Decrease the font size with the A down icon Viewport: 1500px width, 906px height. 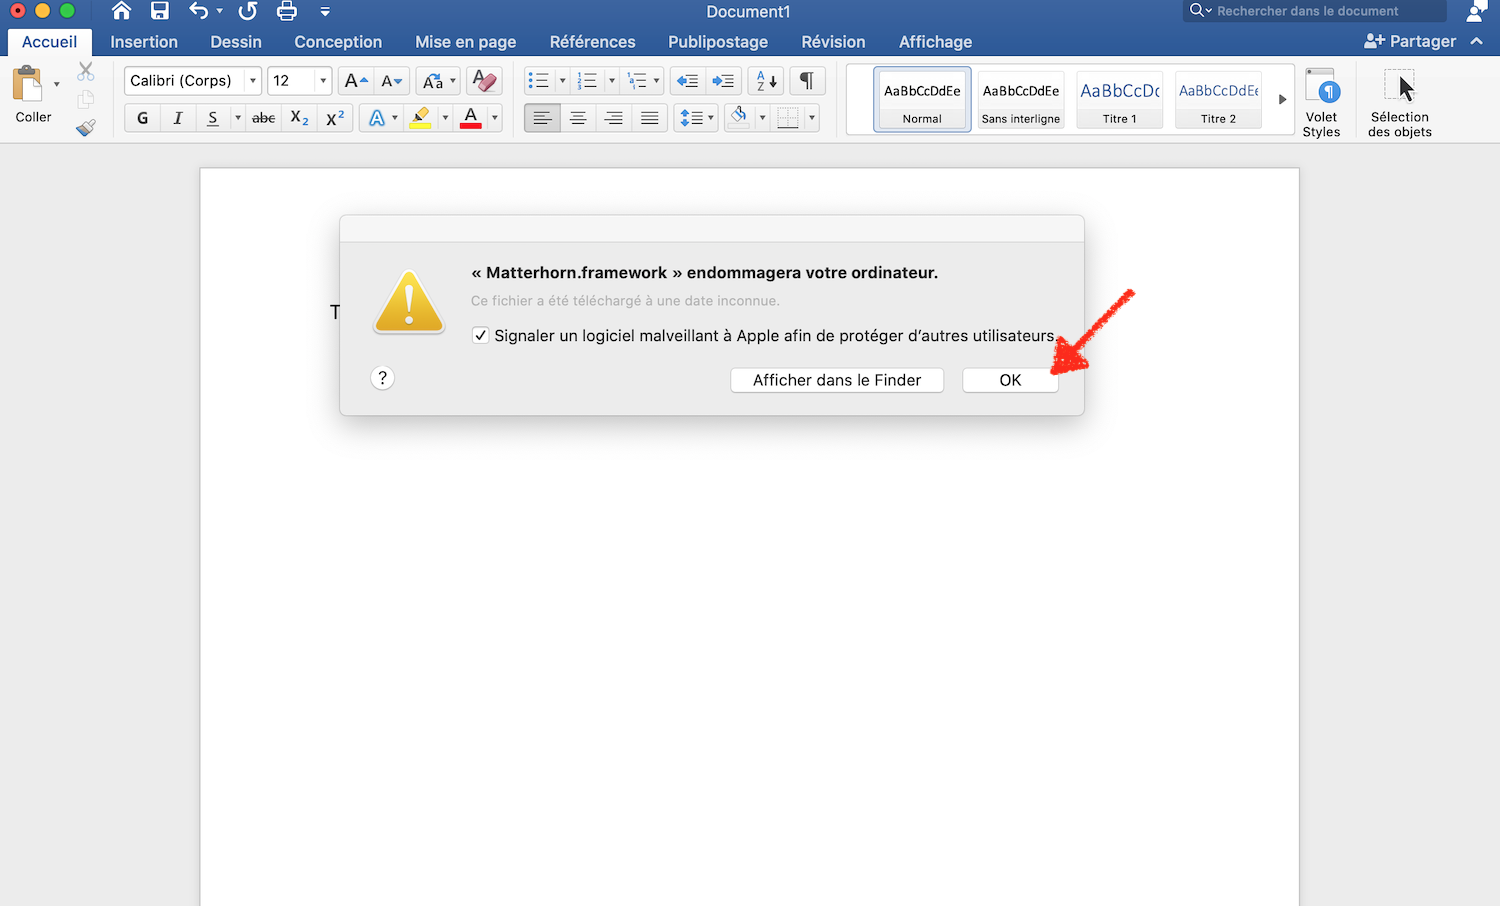coord(391,81)
